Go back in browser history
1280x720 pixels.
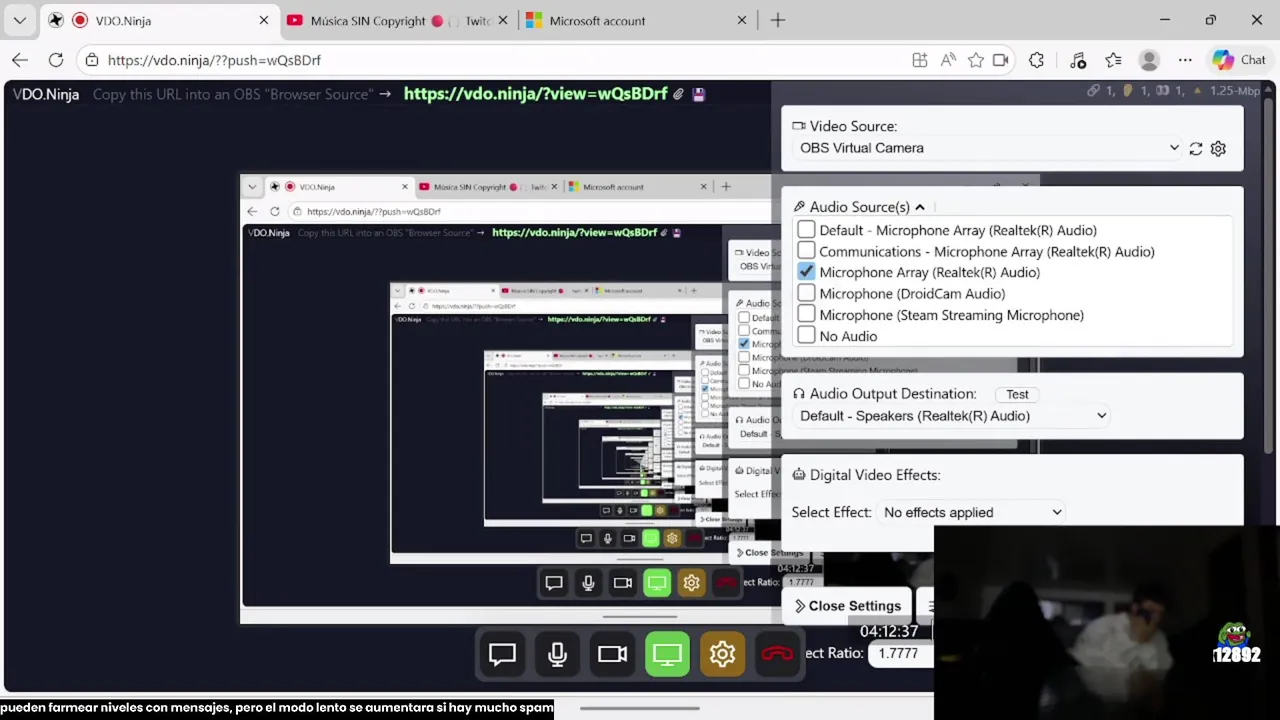(x=20, y=60)
